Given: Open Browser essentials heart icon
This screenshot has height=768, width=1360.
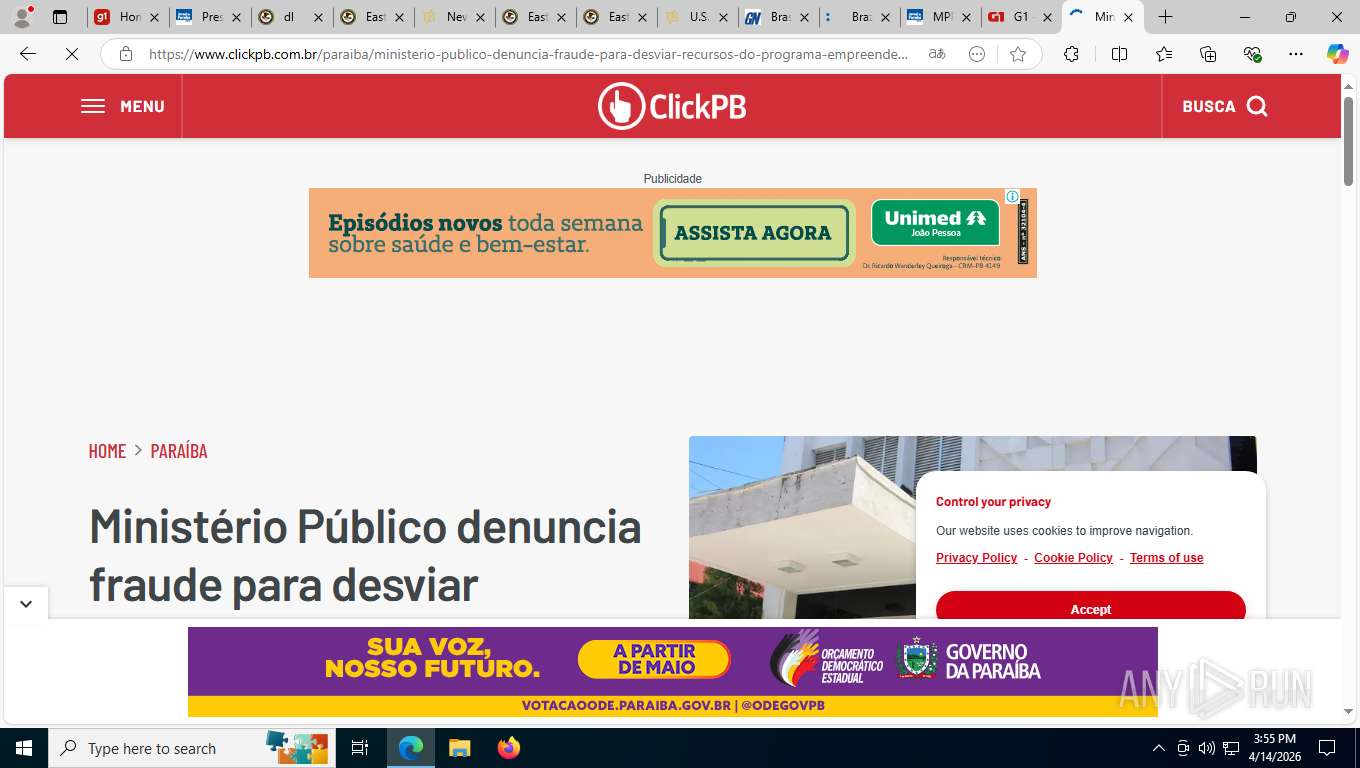Looking at the screenshot, I should (x=1252, y=54).
